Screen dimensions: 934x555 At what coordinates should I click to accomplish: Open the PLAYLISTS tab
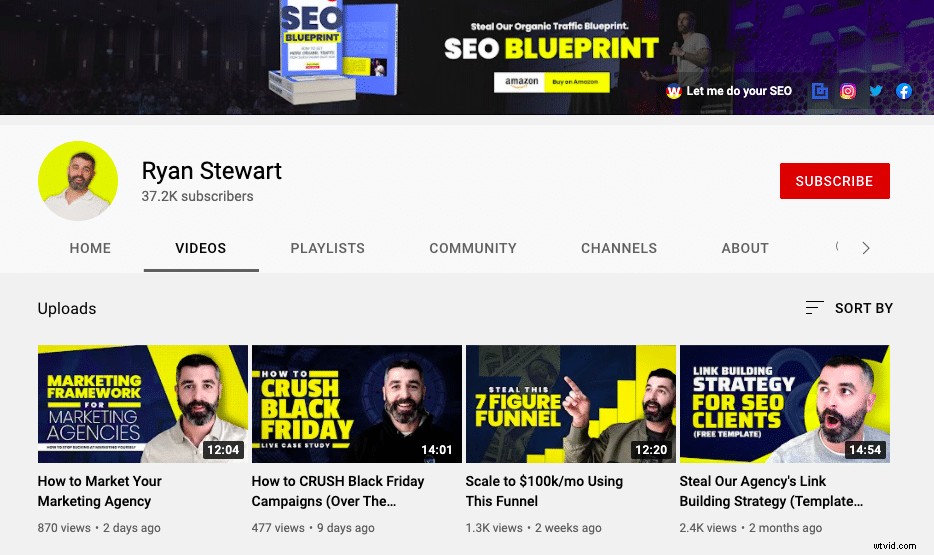click(328, 248)
